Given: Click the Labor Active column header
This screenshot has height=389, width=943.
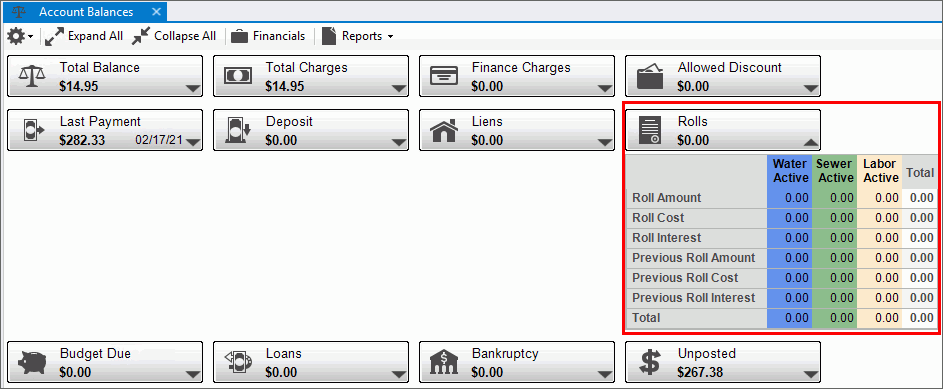Looking at the screenshot, I should point(879,171).
